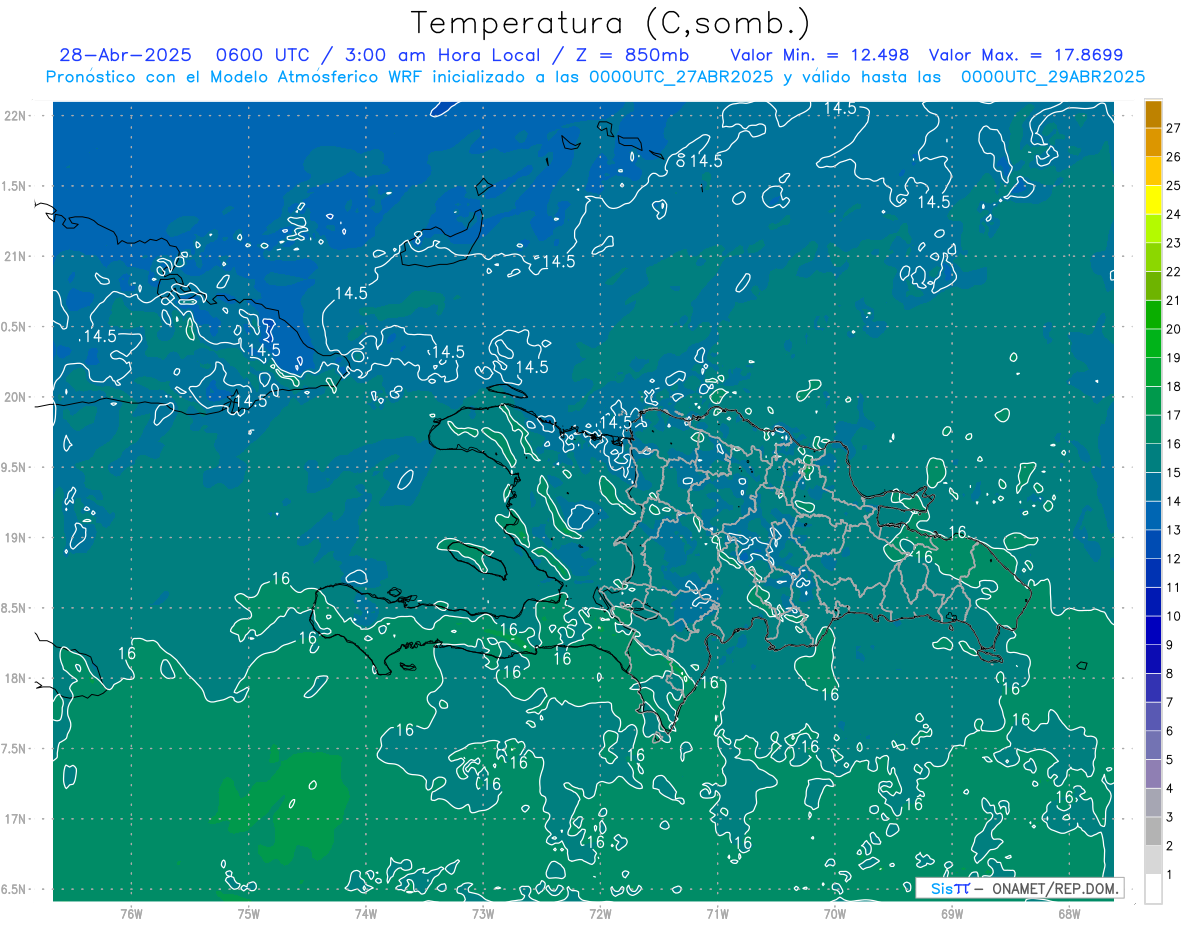Image resolution: width=1200 pixels, height=927 pixels.
Task: Click the "70W" longitude axis label
Action: click(835, 913)
